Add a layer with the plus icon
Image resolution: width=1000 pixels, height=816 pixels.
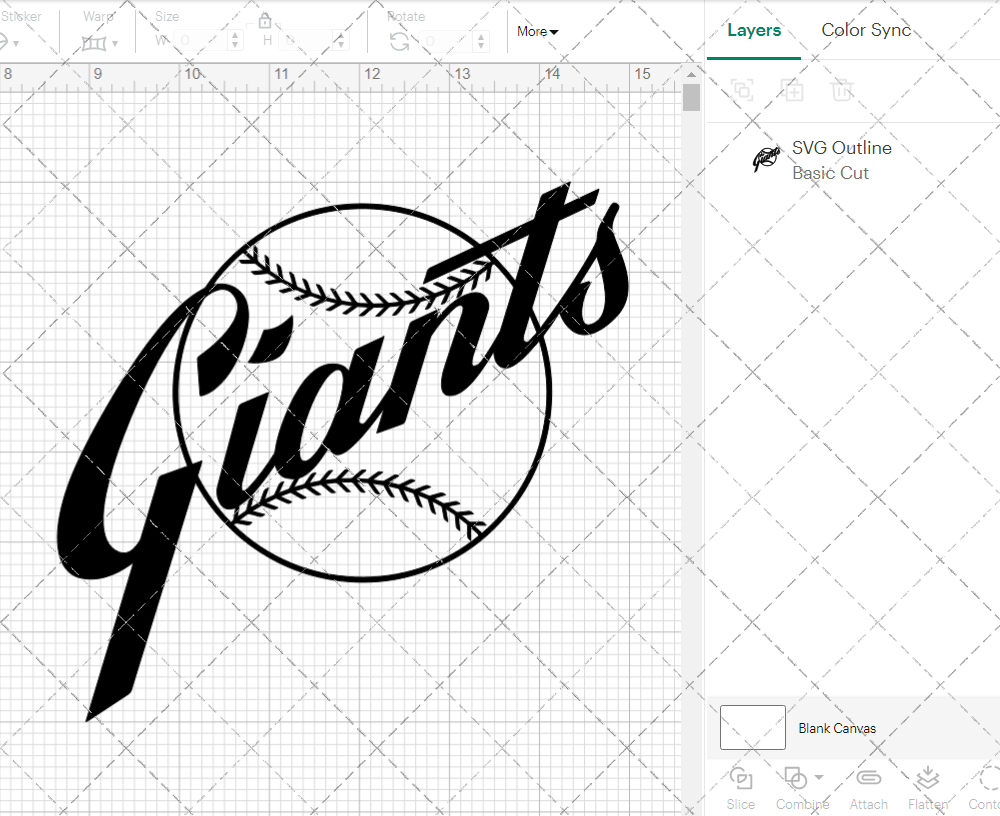pyautogui.click(x=793, y=90)
